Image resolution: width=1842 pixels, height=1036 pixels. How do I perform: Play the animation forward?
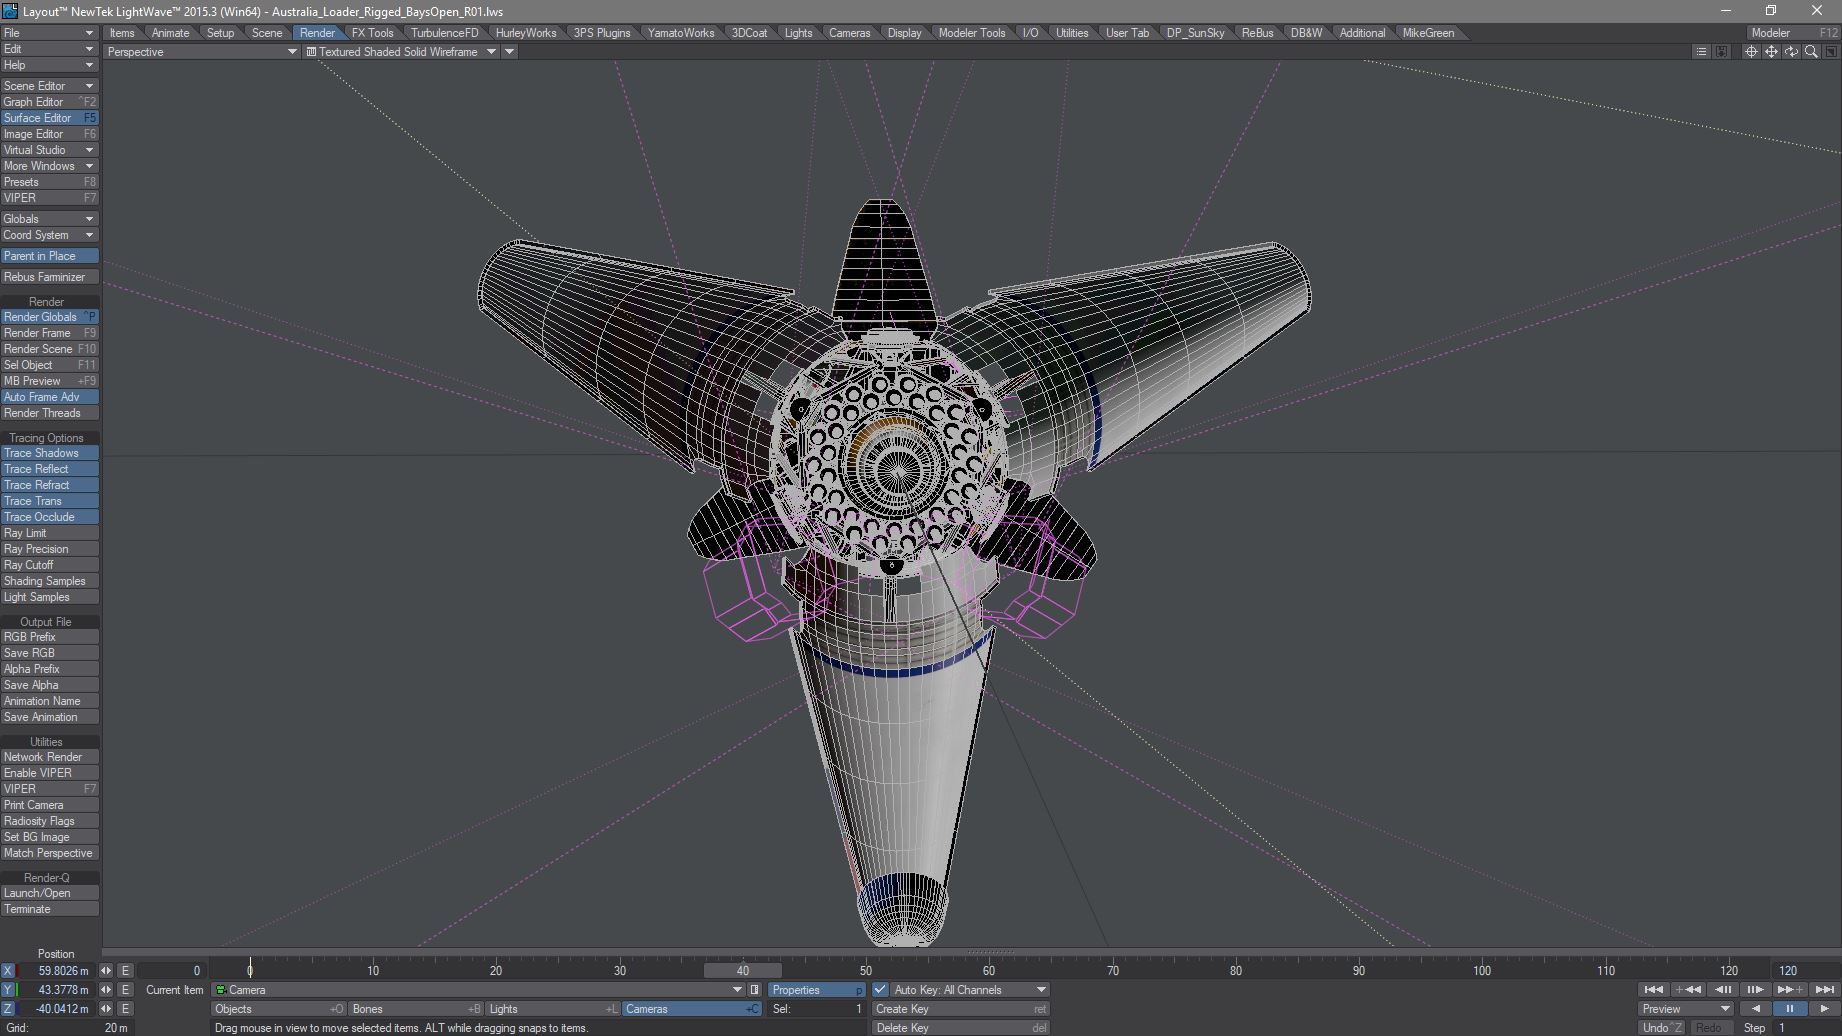(1824, 1009)
